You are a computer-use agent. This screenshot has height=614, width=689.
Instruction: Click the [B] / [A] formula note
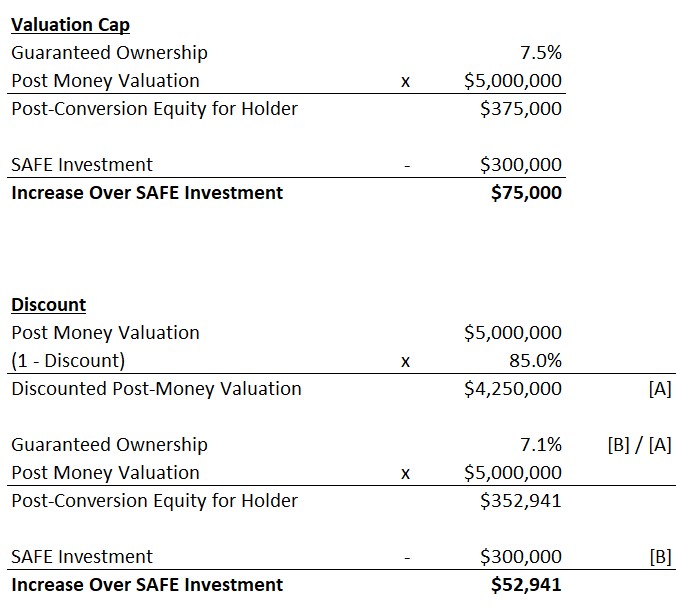[639, 445]
